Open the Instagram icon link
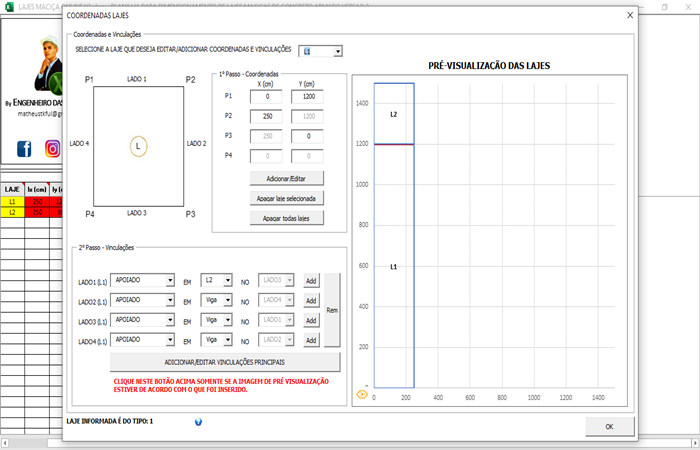The image size is (700, 450). pos(52,149)
